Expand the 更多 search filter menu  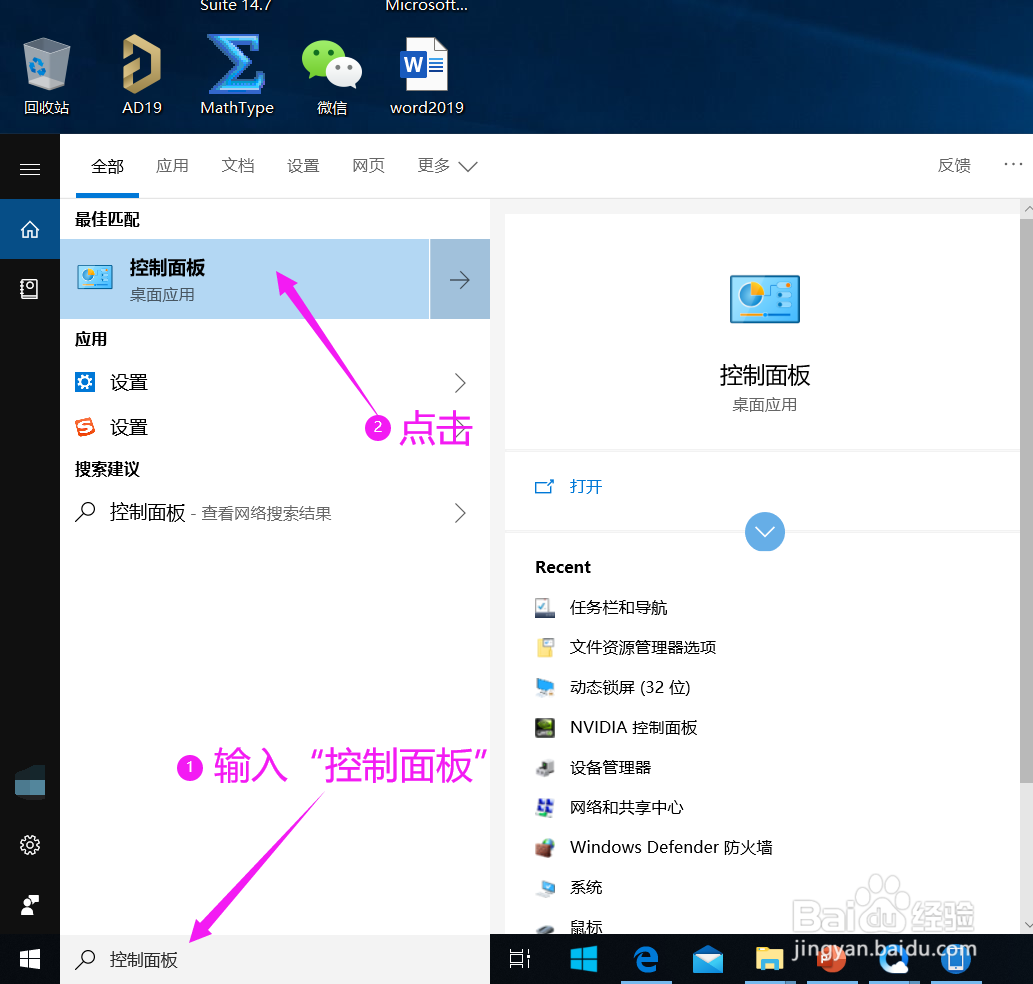(447, 165)
